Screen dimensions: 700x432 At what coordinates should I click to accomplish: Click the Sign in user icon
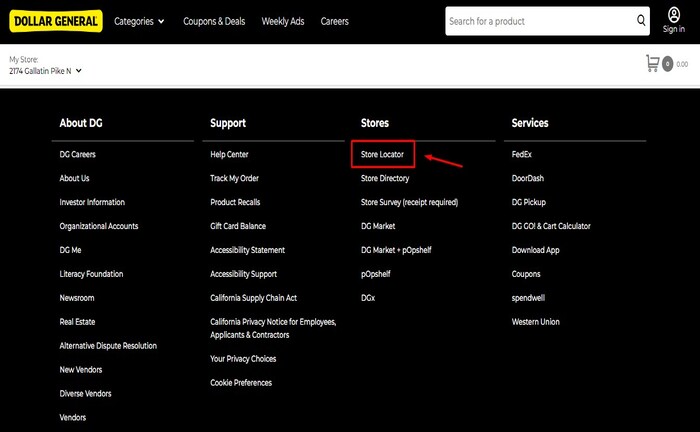(674, 15)
